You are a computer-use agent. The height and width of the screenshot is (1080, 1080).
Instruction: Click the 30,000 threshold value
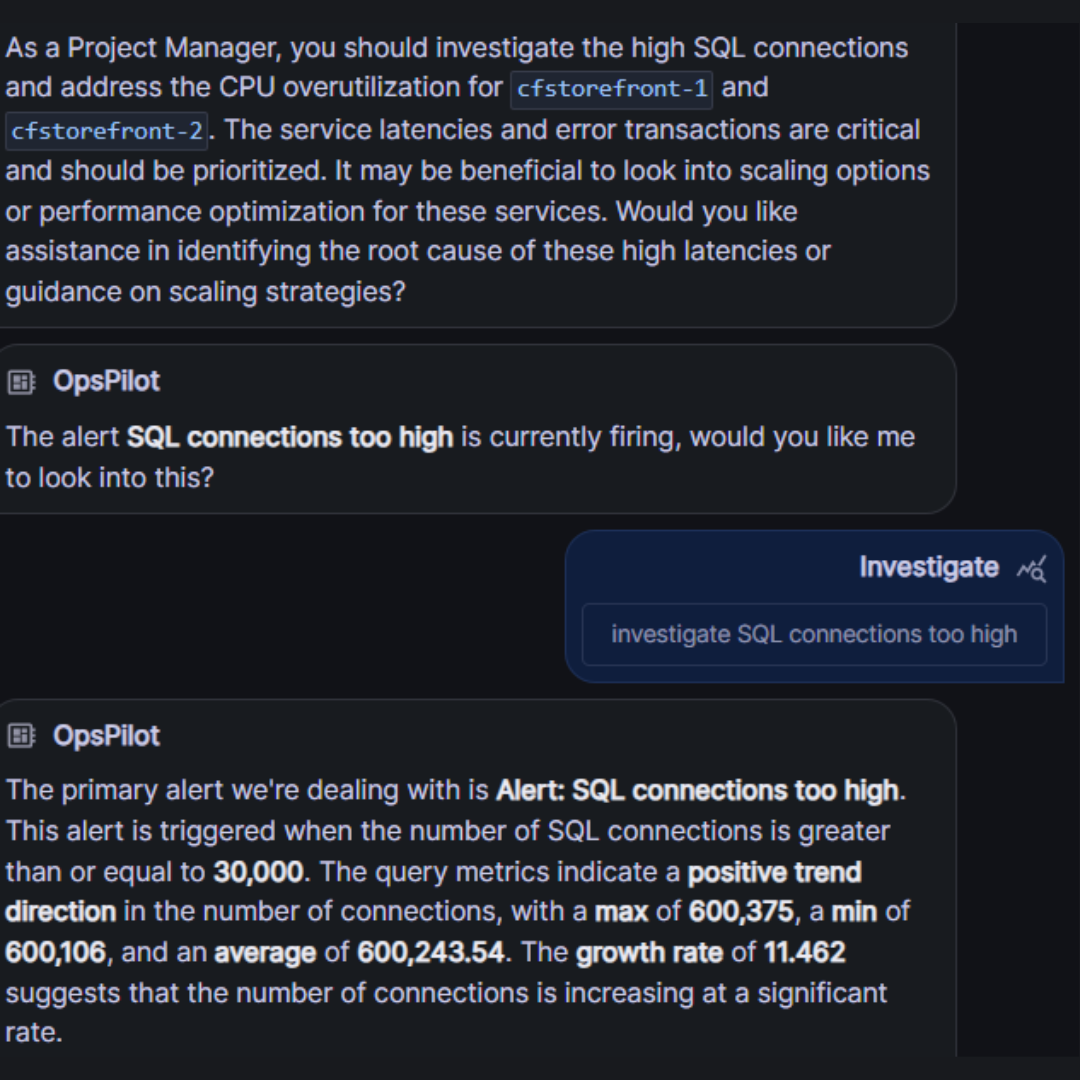[258, 872]
